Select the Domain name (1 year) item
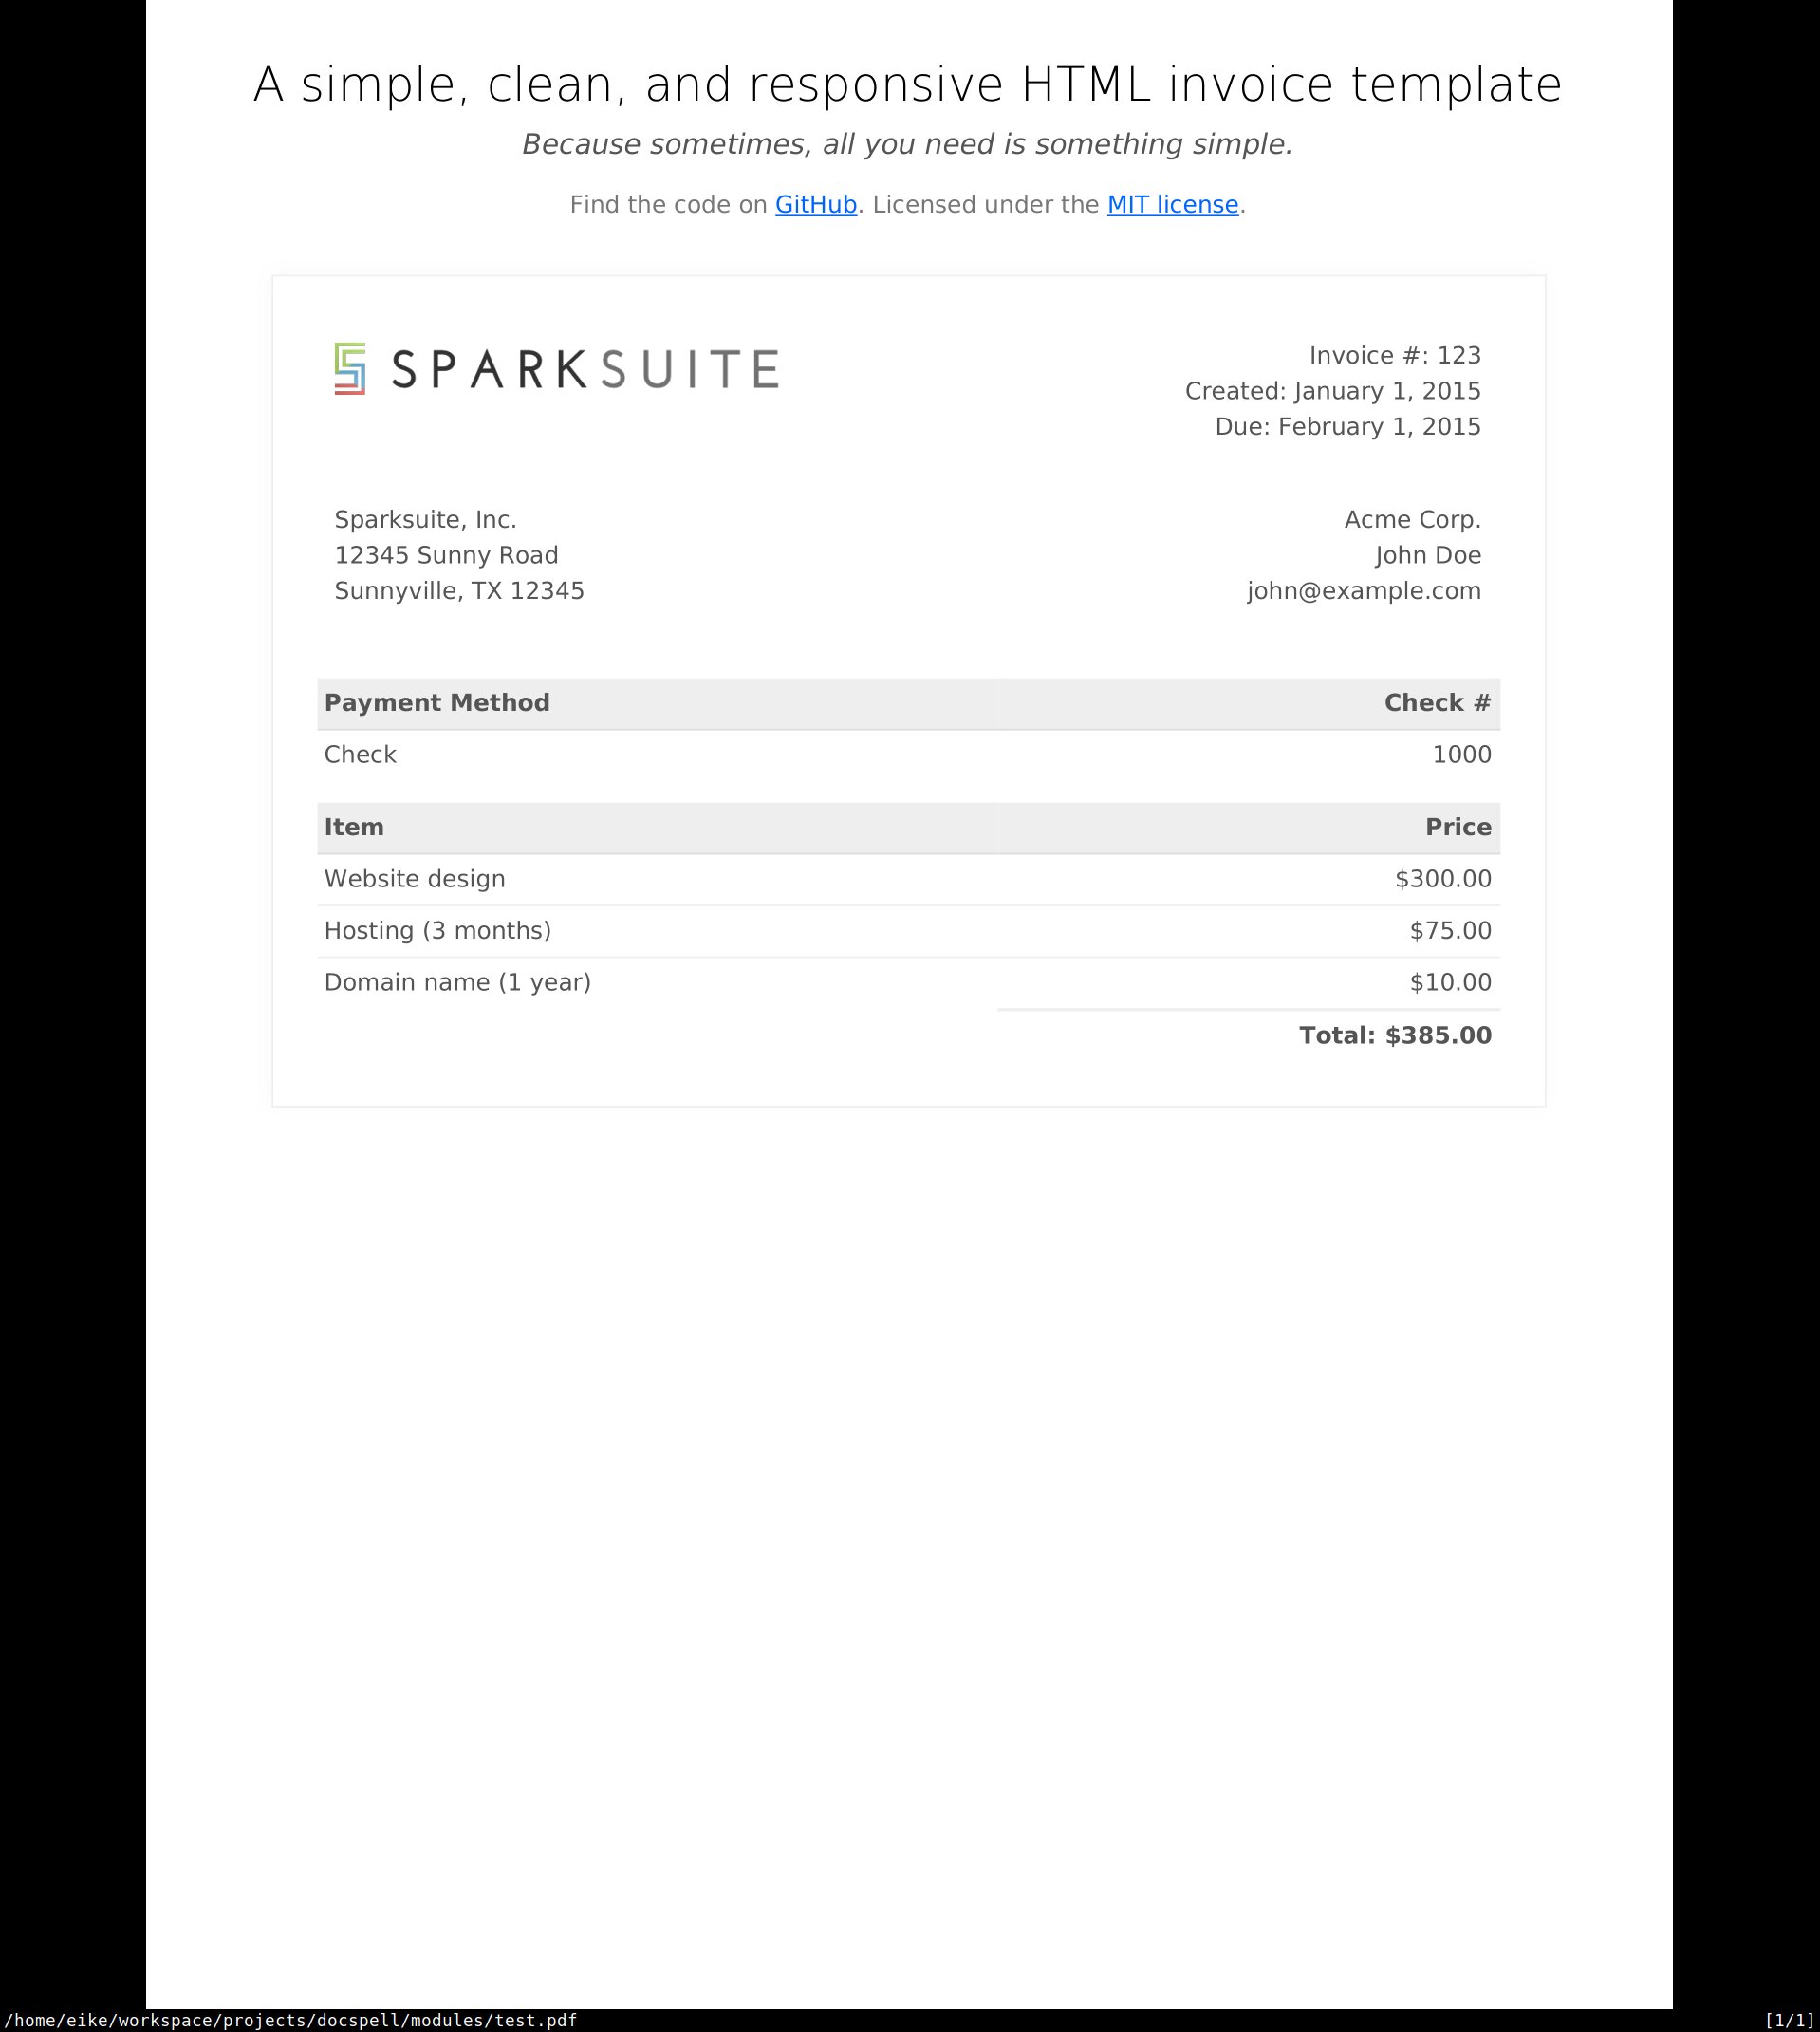 pos(457,983)
